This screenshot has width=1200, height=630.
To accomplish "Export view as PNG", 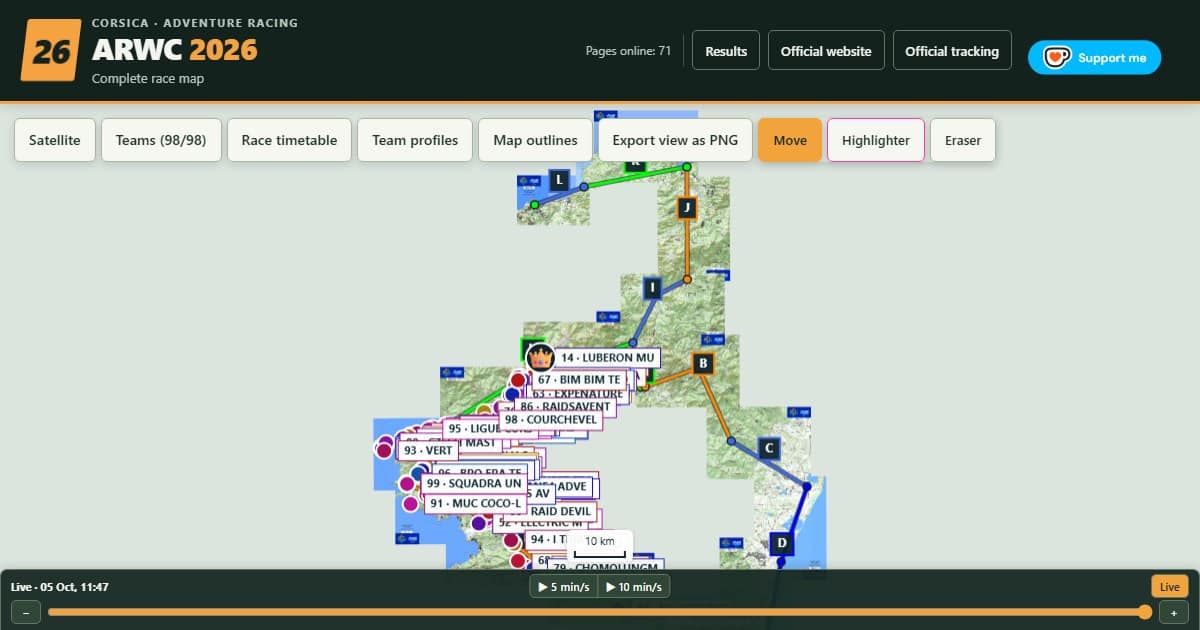I will point(675,140).
